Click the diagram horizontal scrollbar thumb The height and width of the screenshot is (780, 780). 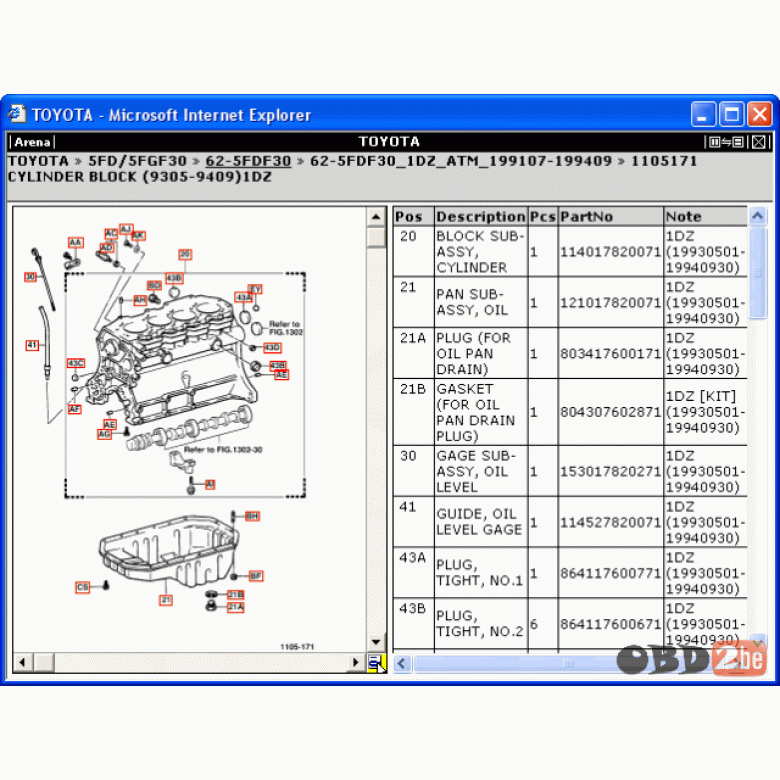click(x=44, y=662)
